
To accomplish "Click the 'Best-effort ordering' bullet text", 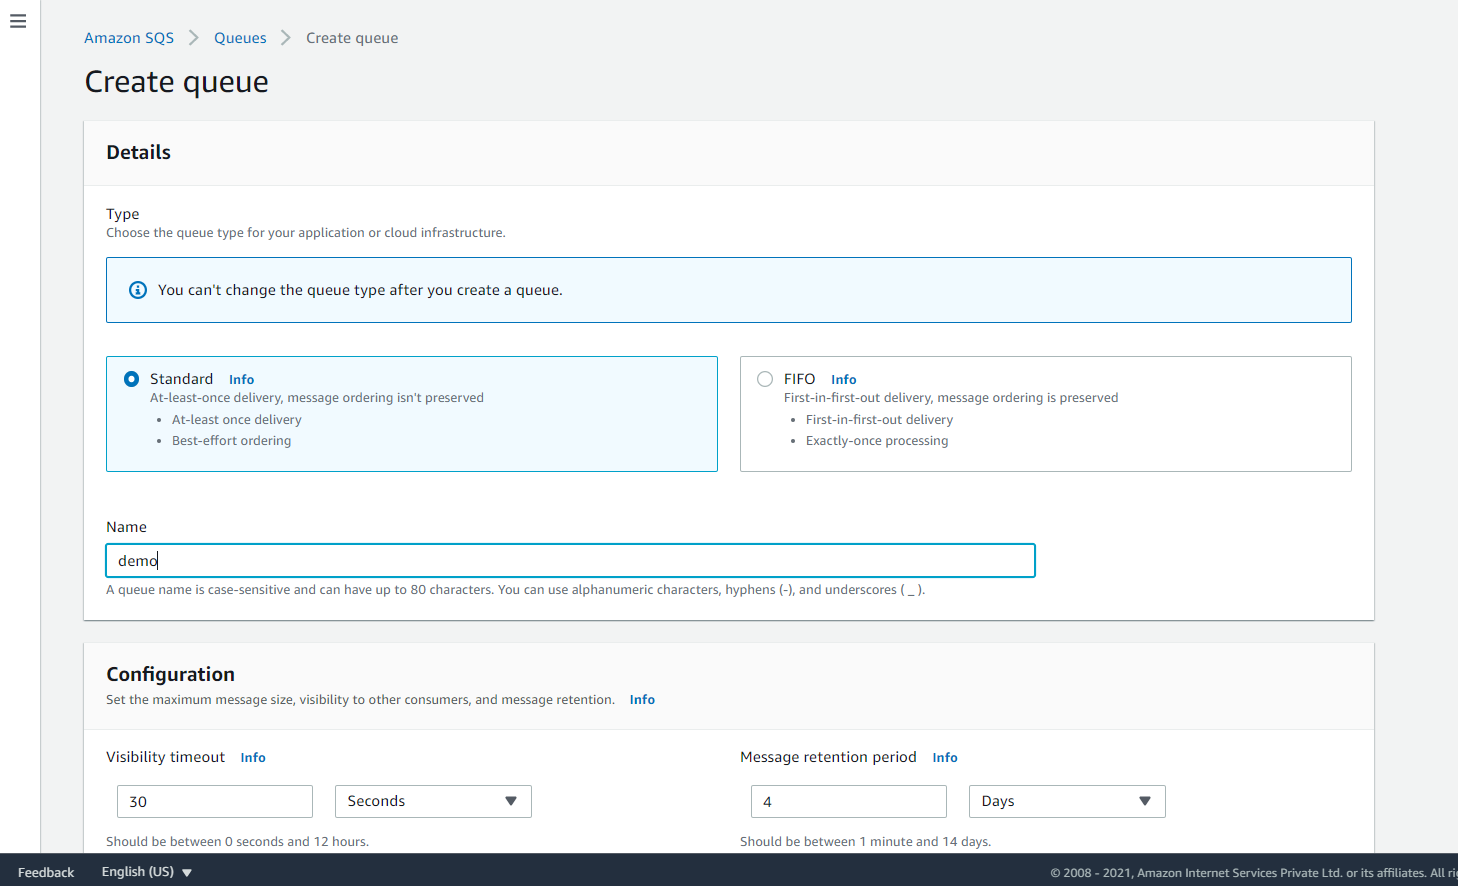I will pyautogui.click(x=232, y=441).
